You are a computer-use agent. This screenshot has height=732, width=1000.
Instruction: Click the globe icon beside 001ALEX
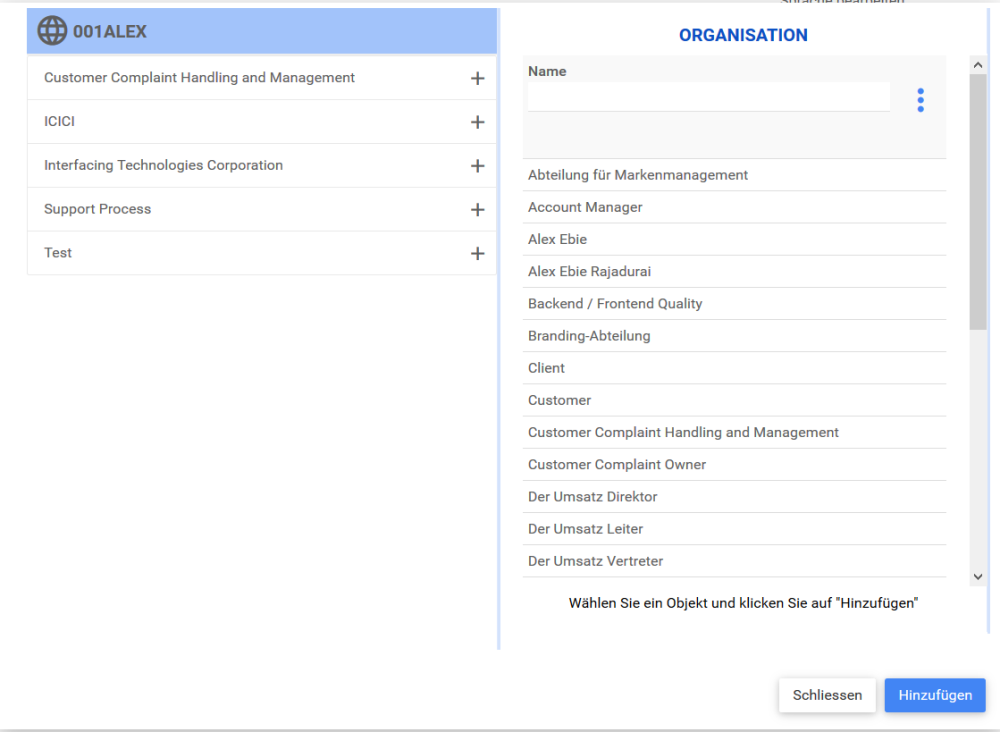tap(52, 31)
